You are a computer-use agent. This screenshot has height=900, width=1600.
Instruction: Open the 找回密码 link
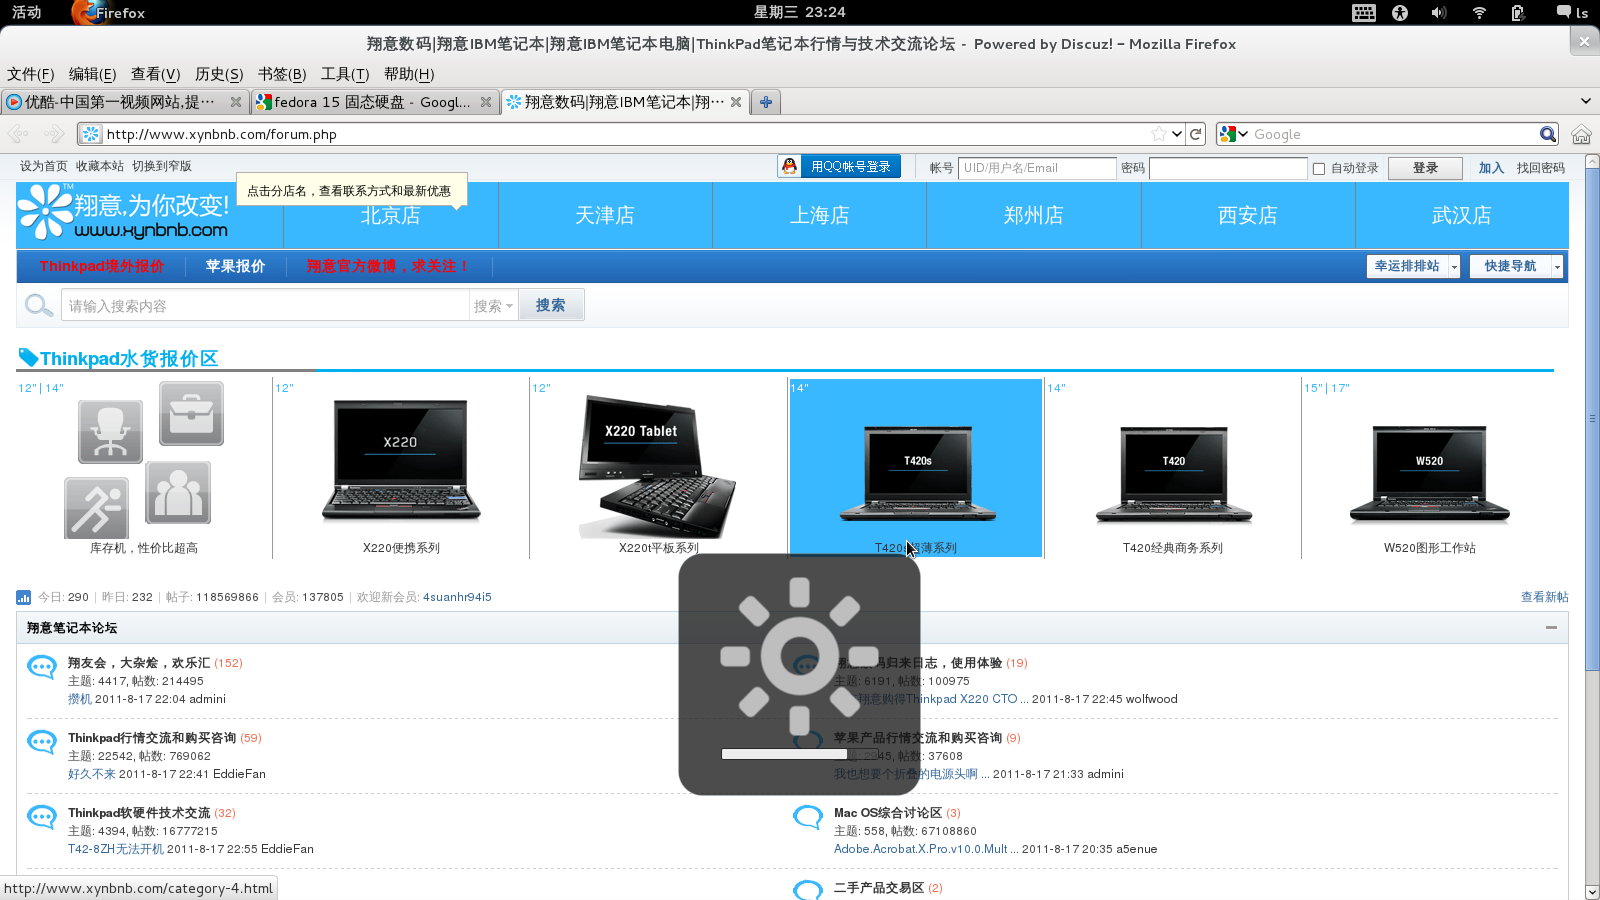click(x=1540, y=168)
